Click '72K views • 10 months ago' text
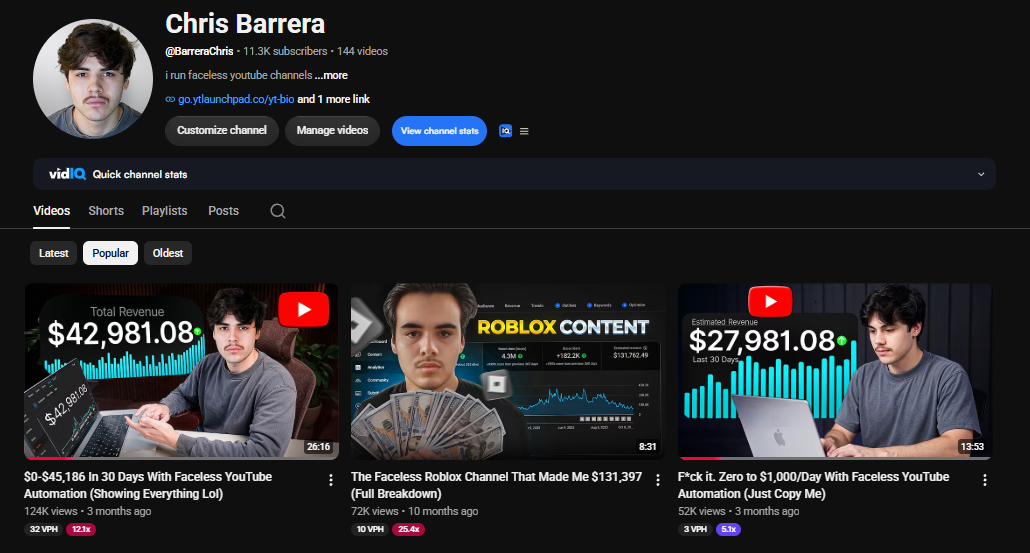Viewport: 1030px width, 553px height. point(414,511)
